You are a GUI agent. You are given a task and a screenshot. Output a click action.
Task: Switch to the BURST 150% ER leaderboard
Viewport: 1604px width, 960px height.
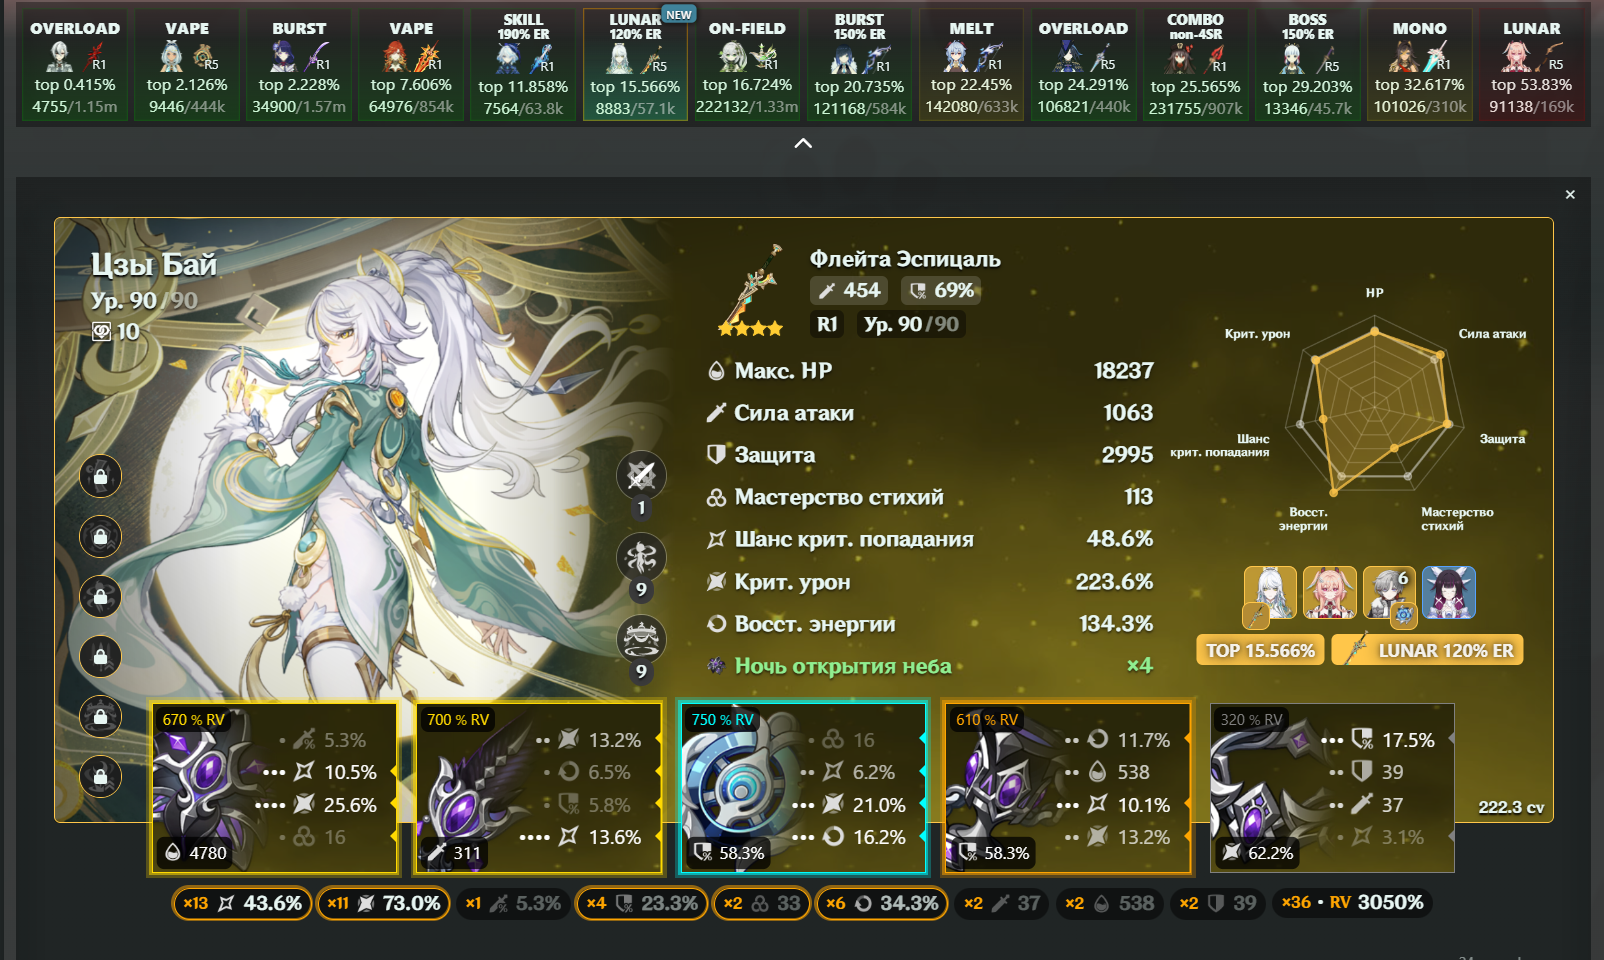click(x=859, y=65)
